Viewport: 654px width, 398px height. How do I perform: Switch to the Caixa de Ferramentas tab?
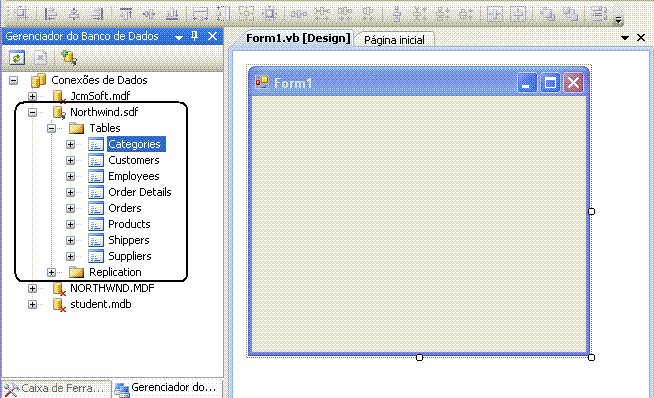56,388
